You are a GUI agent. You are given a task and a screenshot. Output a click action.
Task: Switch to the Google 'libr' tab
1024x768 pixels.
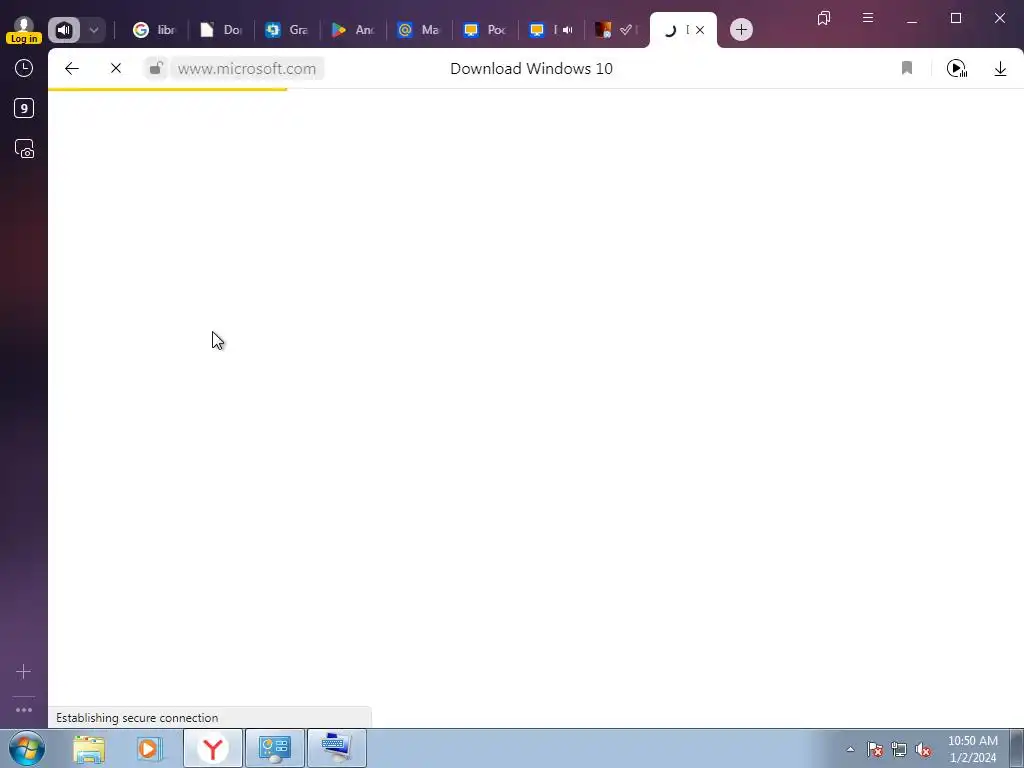pos(154,30)
